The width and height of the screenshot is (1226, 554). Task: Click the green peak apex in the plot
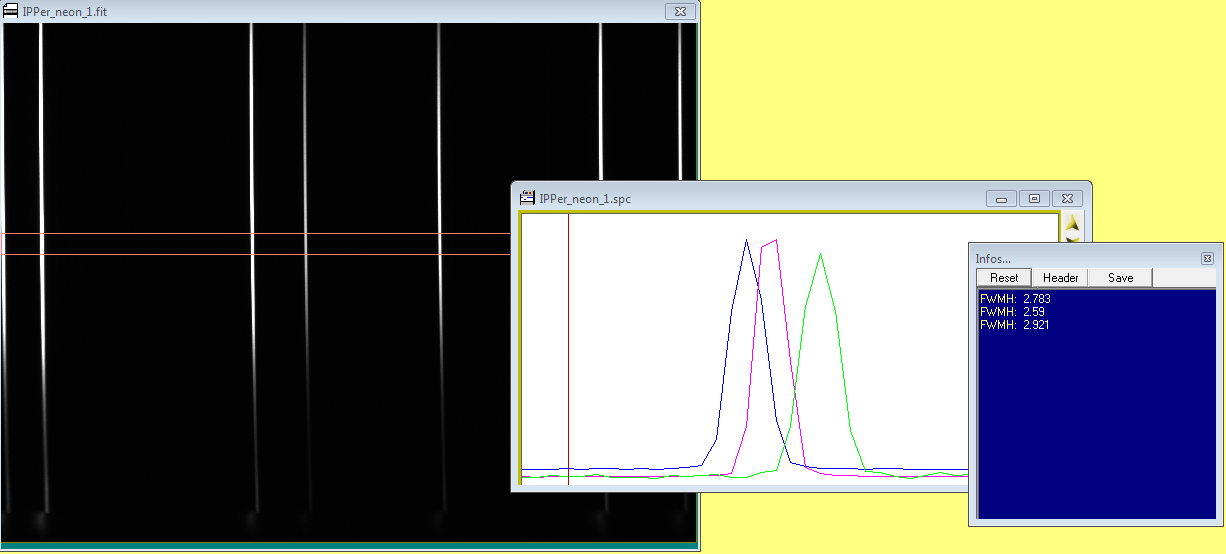point(820,255)
